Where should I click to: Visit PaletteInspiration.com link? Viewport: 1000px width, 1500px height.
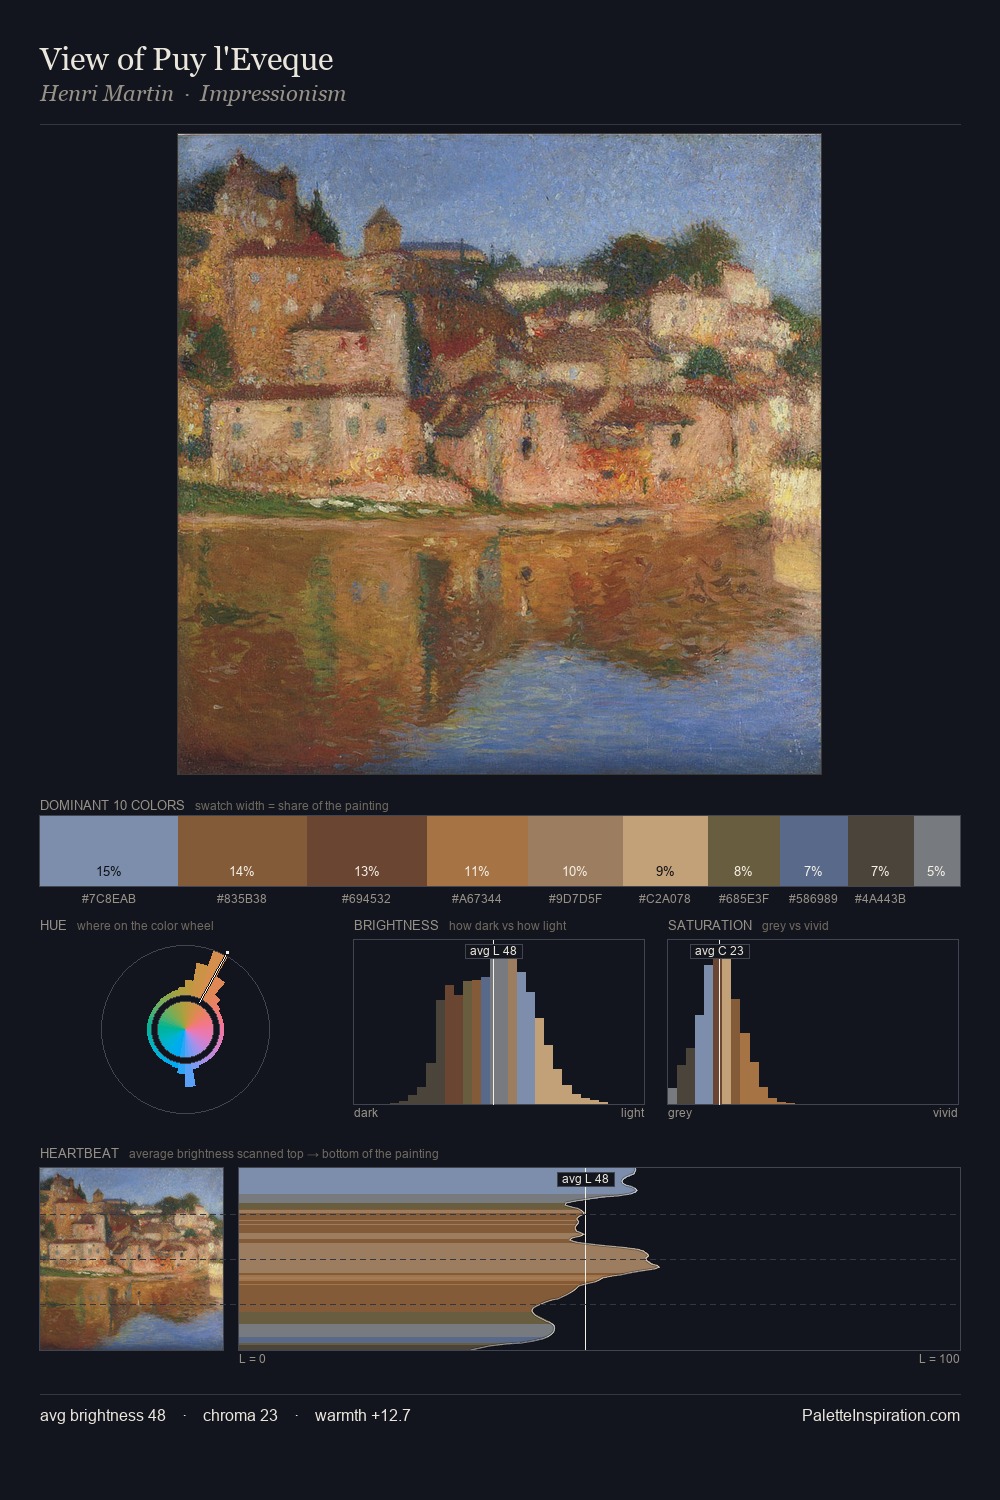pos(881,1415)
